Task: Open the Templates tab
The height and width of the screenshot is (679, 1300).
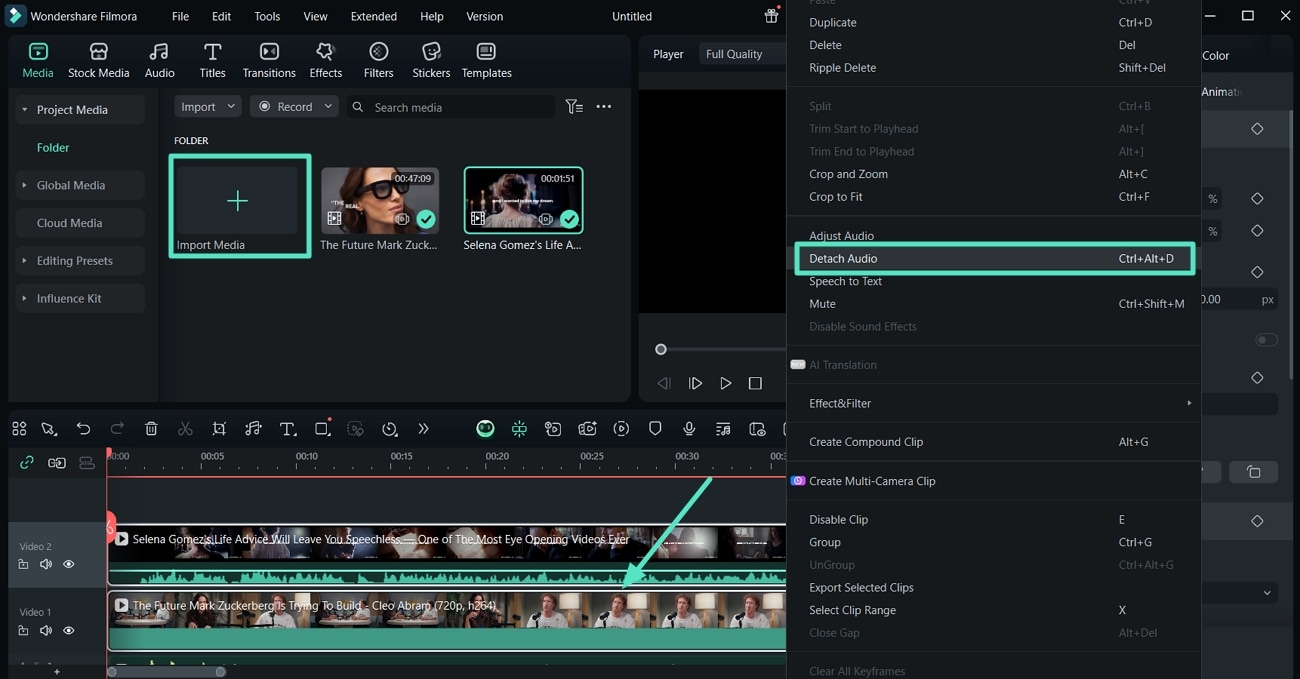Action: pyautogui.click(x=486, y=61)
